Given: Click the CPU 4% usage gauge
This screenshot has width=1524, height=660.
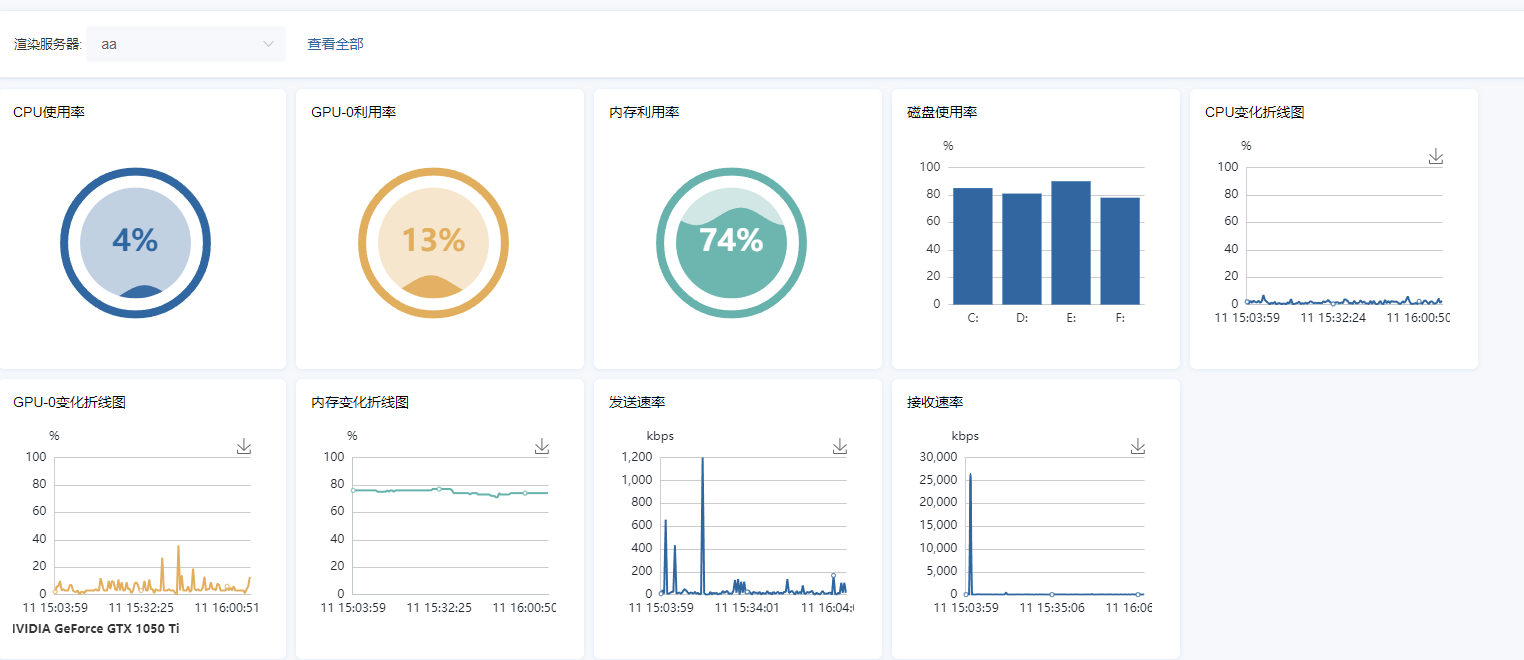Looking at the screenshot, I should click(135, 242).
